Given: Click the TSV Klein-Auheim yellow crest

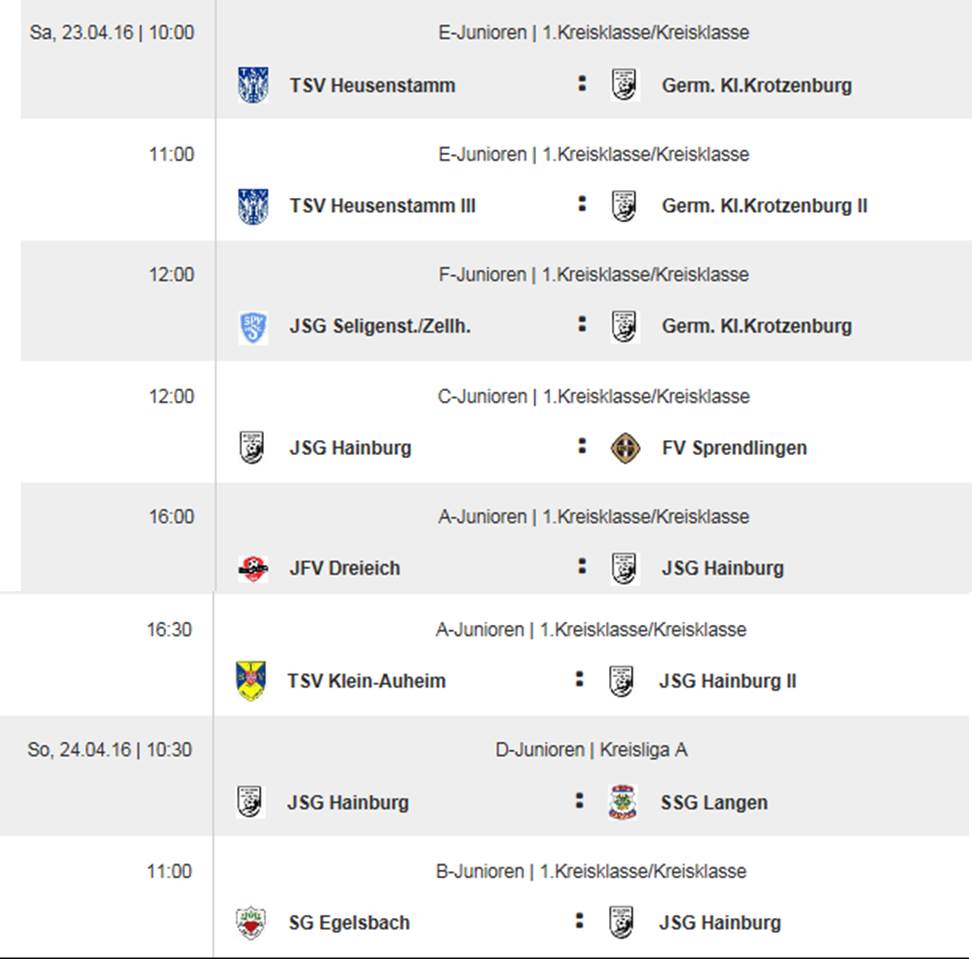Looking at the screenshot, I should (x=251, y=681).
